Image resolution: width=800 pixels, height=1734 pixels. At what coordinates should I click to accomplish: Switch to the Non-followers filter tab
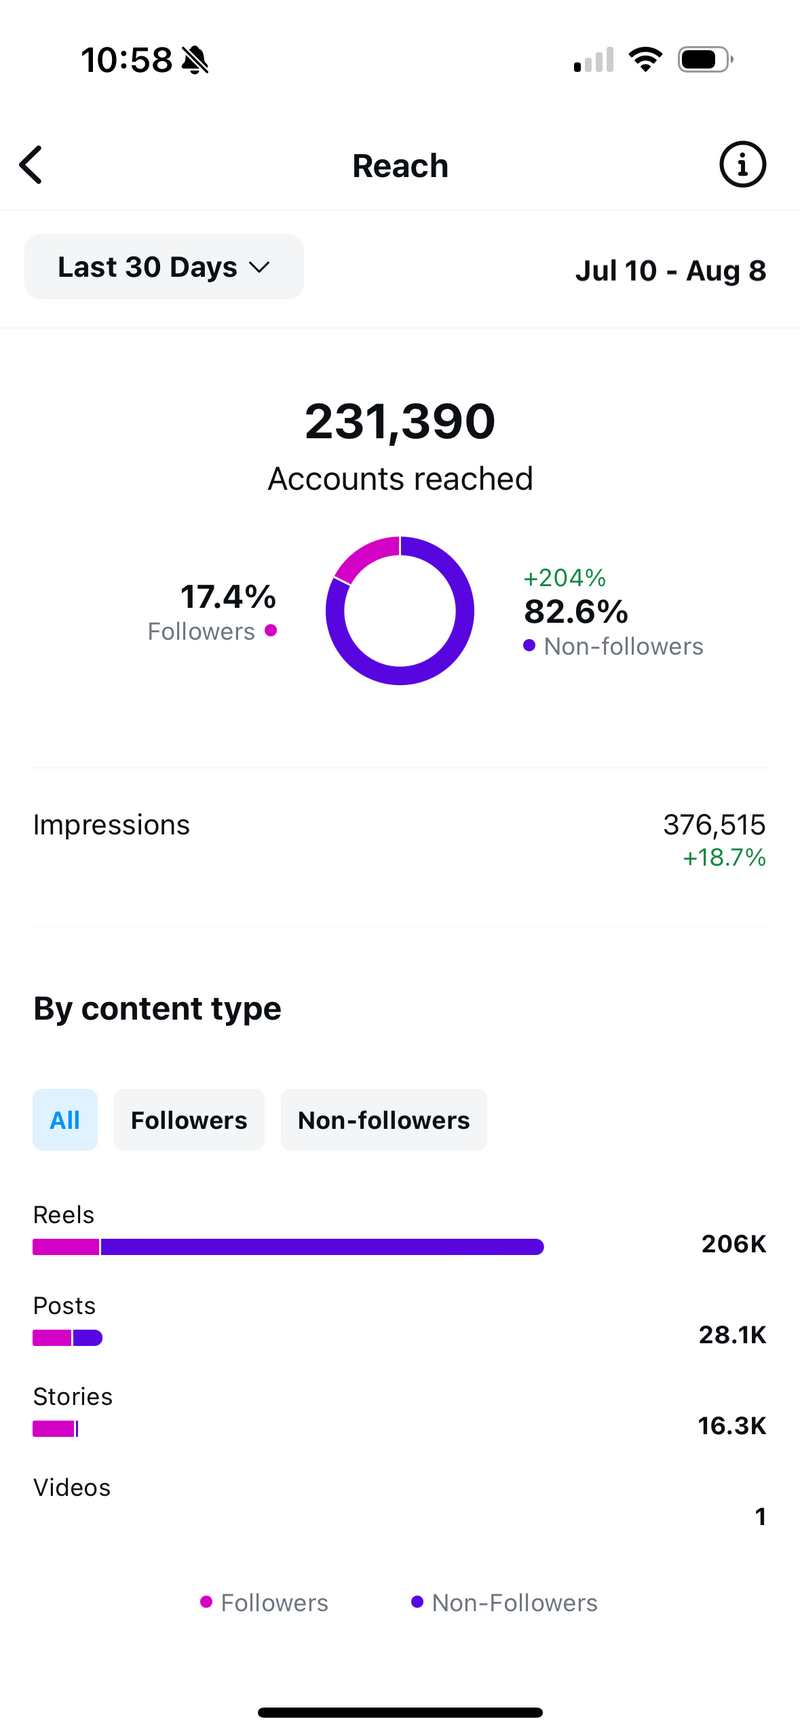[384, 1120]
